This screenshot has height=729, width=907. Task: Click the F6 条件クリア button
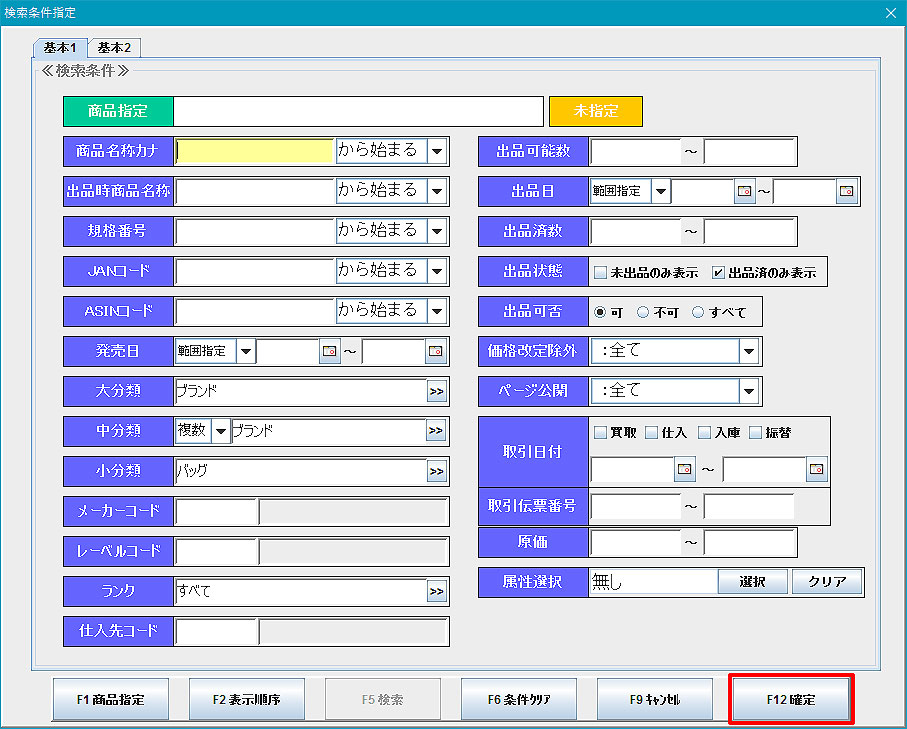click(x=518, y=699)
